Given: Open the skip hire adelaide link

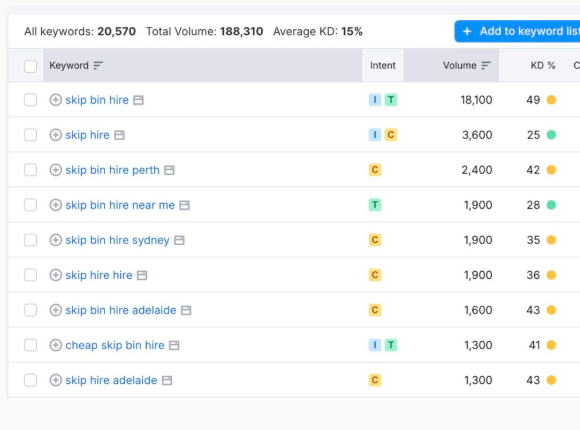Looking at the screenshot, I should 111,380.
